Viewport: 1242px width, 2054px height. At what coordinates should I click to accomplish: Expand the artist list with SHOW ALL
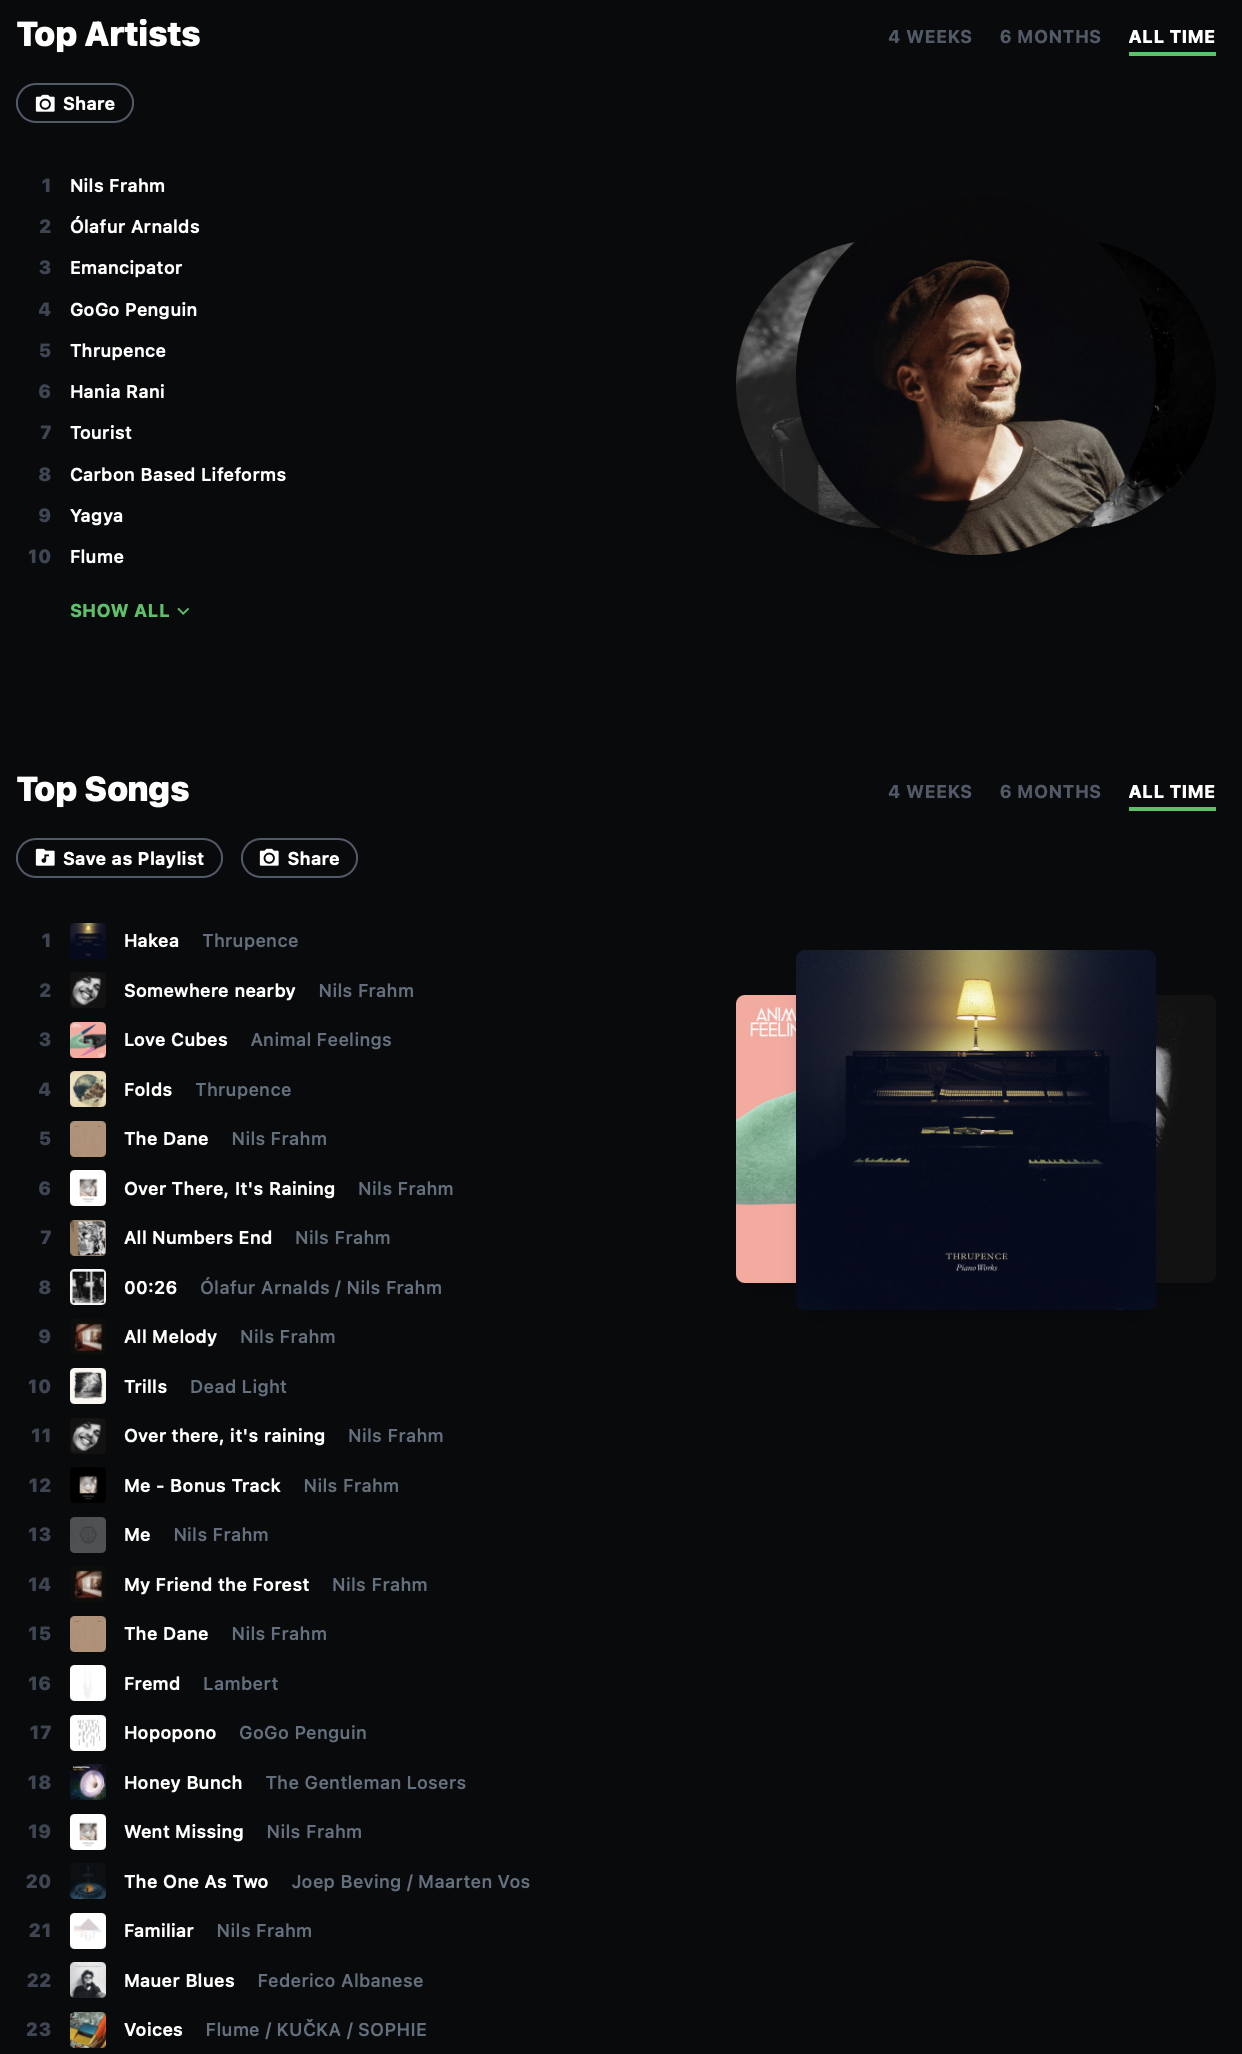[129, 611]
